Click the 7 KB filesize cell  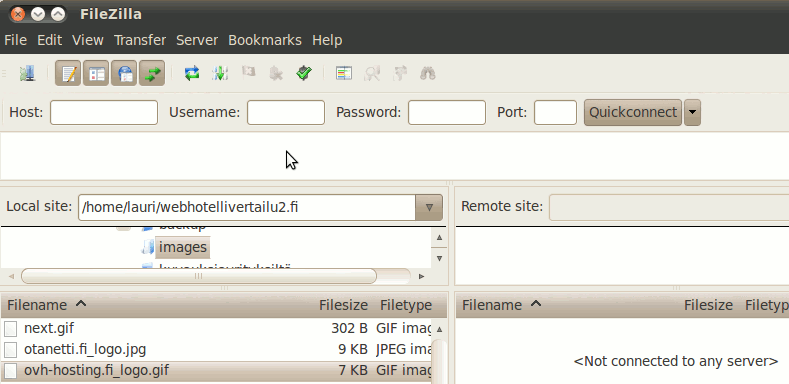point(353,370)
